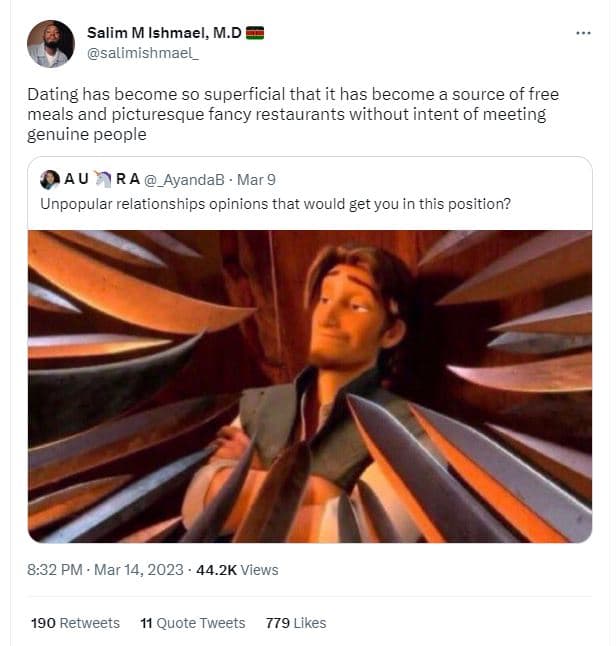Show who gave the 779 Likes

296,623
